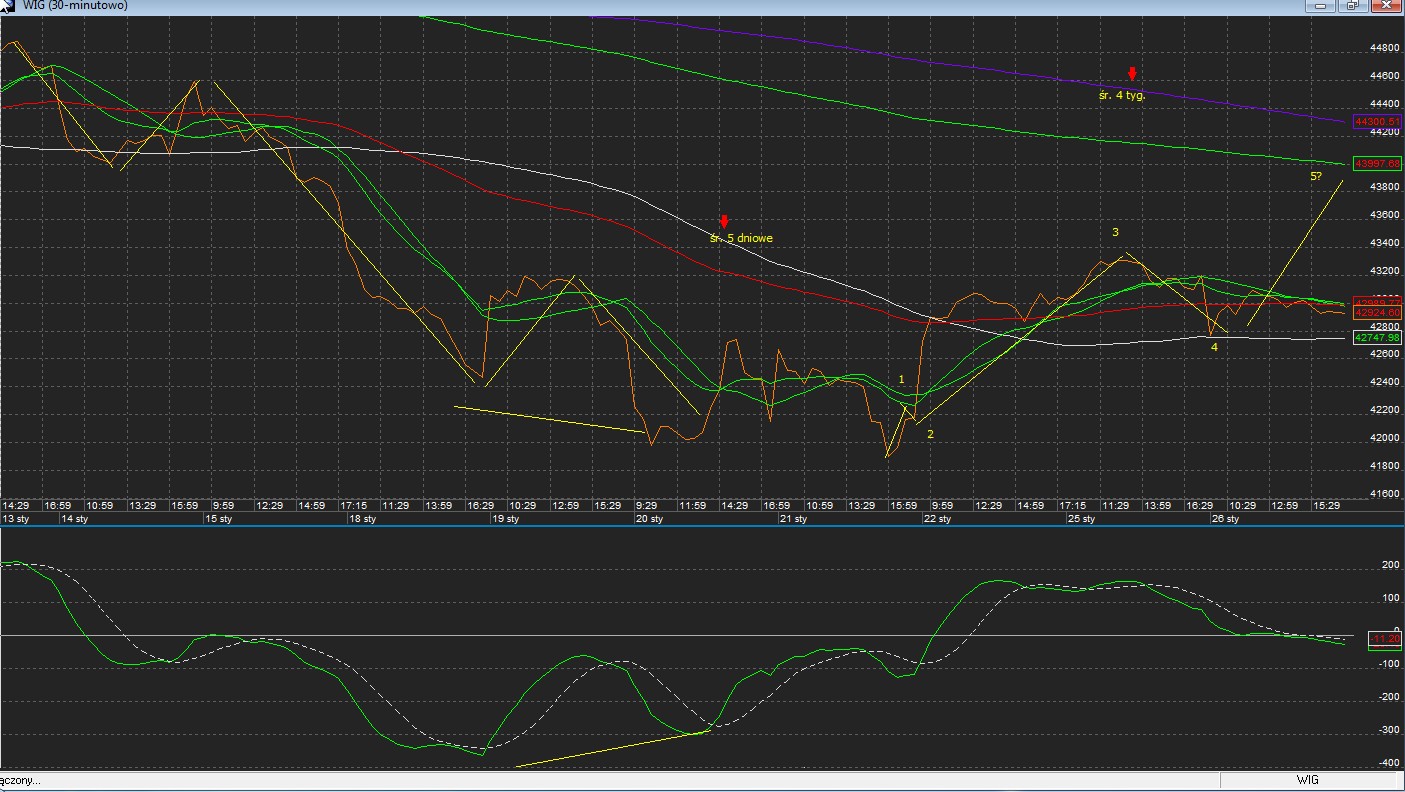1405x792 pixels.
Task: Click the red arrow above 'śr. 5 dniowe'
Action: (x=724, y=221)
